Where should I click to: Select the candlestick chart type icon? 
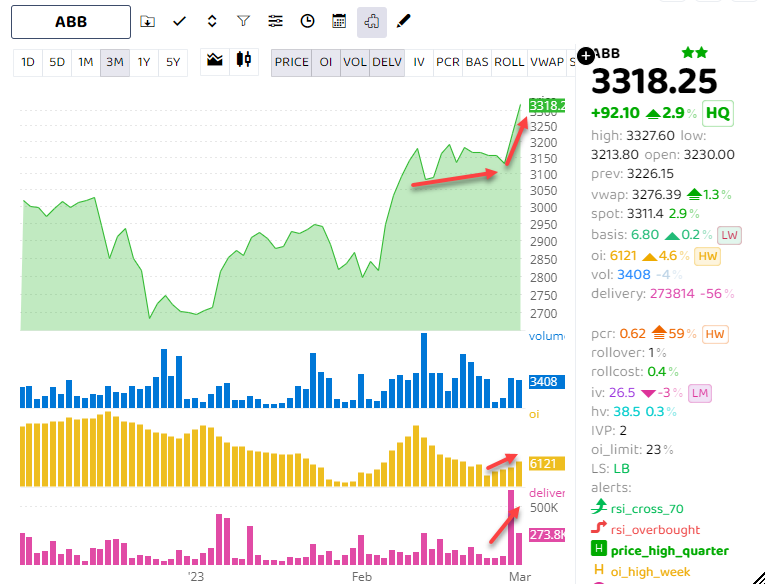pos(243,60)
